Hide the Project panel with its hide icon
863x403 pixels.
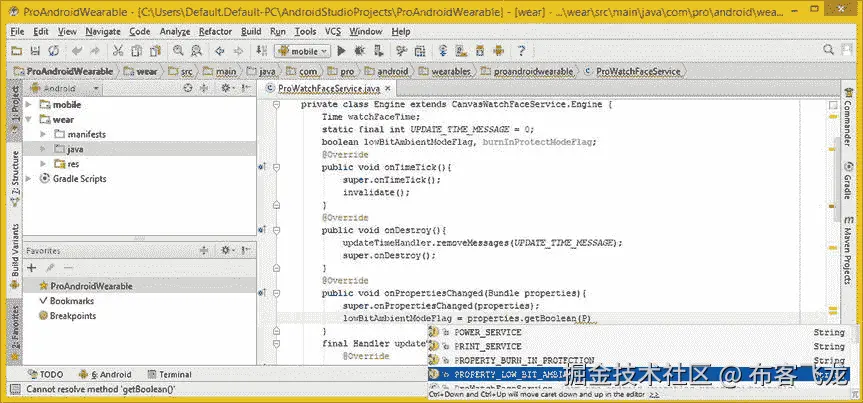(x=247, y=88)
